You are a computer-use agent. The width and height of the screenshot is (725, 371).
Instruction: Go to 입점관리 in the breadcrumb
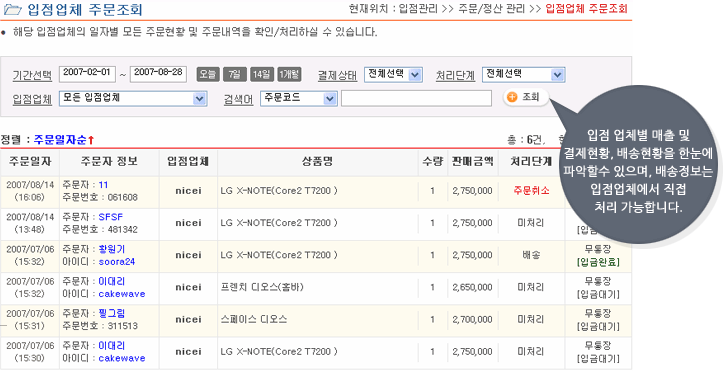click(x=418, y=8)
